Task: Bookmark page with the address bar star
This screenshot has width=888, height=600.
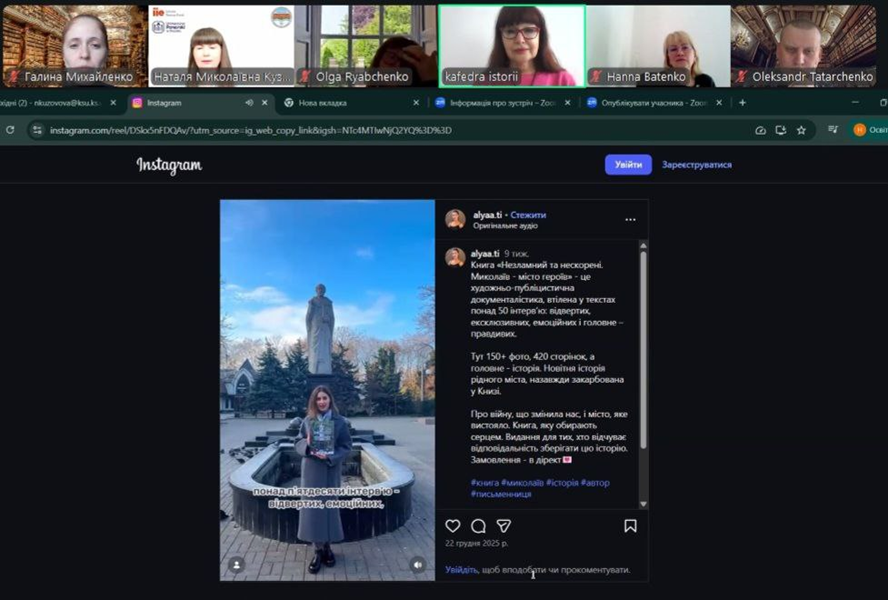Action: click(x=800, y=130)
